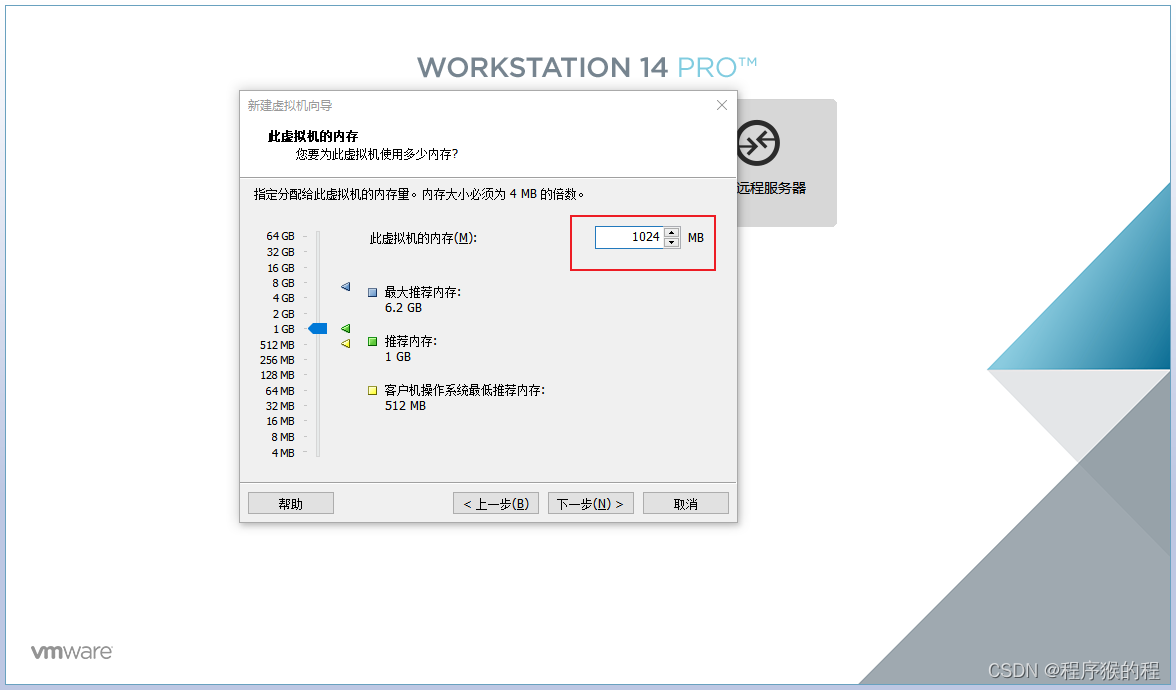The width and height of the screenshot is (1176, 690).
Task: Click the WORKSTATION 14 PRO title text
Action: pyautogui.click(x=588, y=66)
